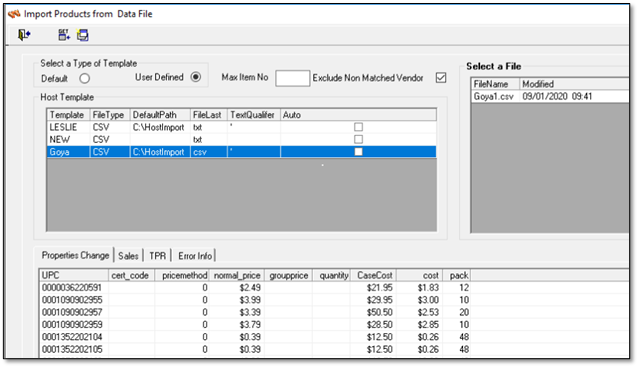Click the exit door icon in toolbar
This screenshot has width=639, height=368.
point(24,35)
